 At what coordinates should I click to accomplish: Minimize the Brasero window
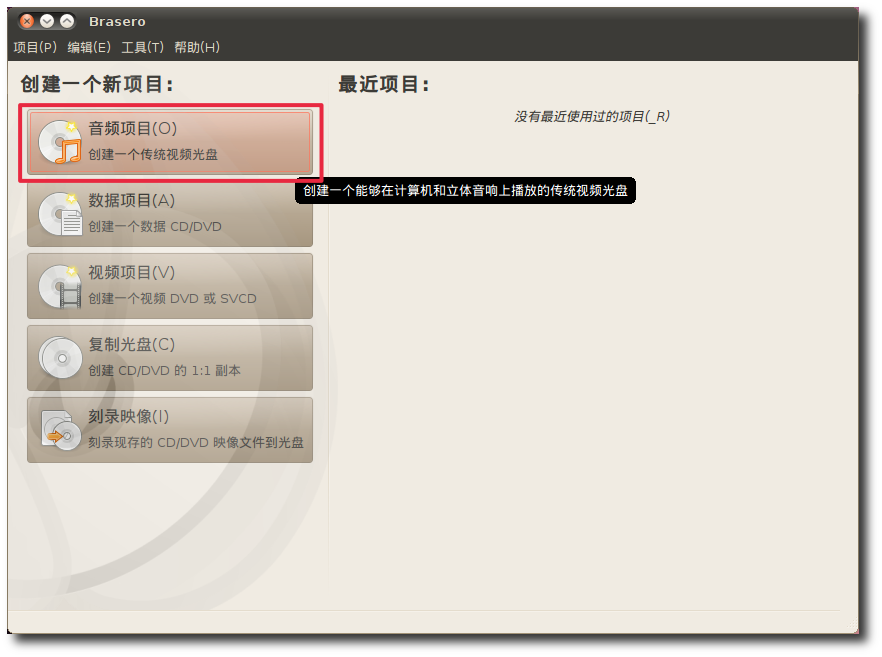(x=47, y=21)
